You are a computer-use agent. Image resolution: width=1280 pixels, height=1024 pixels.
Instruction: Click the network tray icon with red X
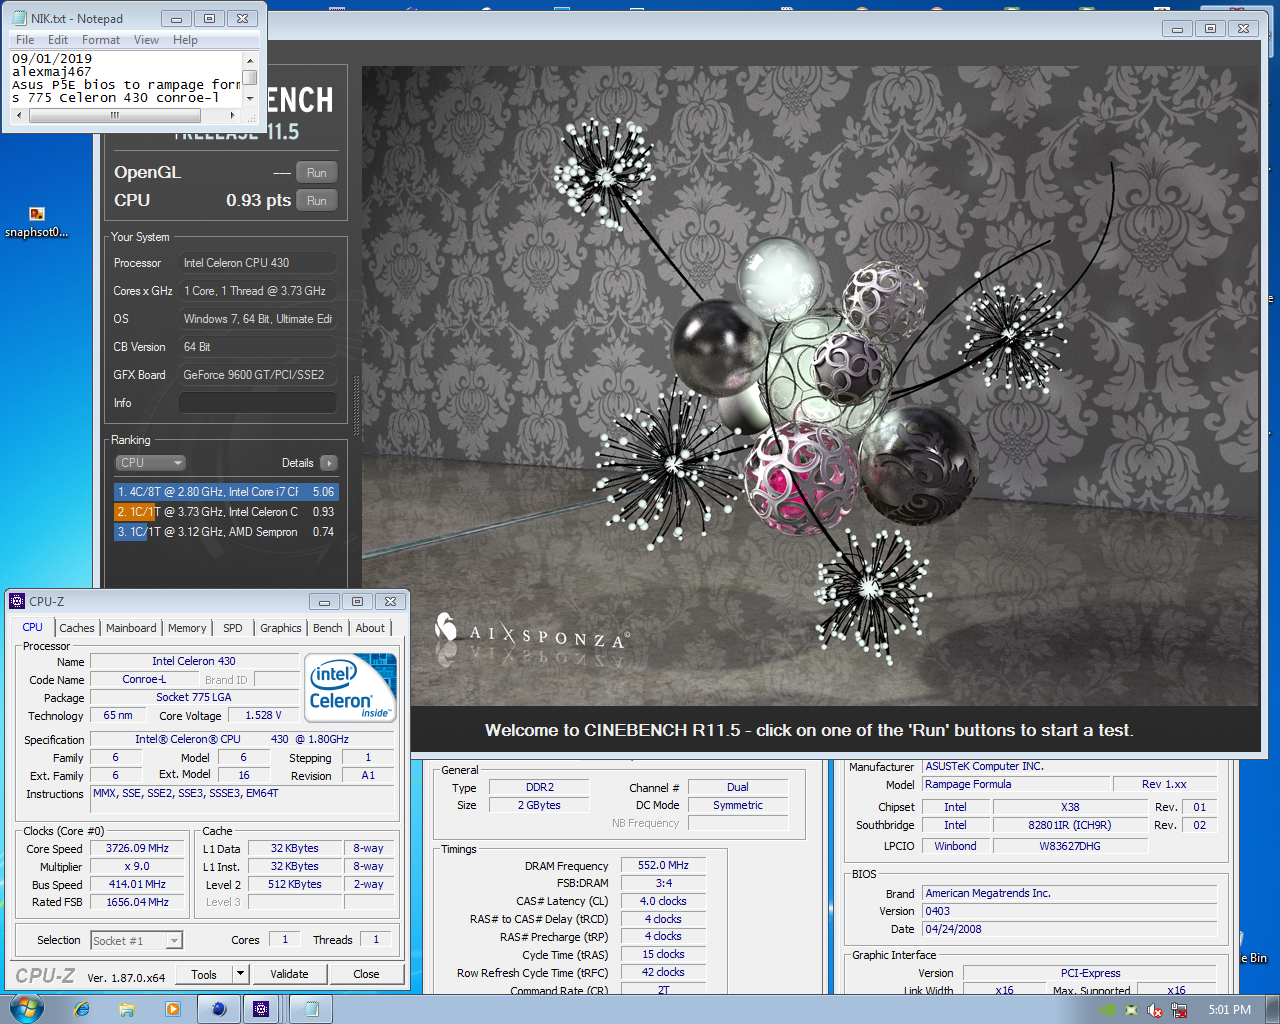pyautogui.click(x=1179, y=1010)
